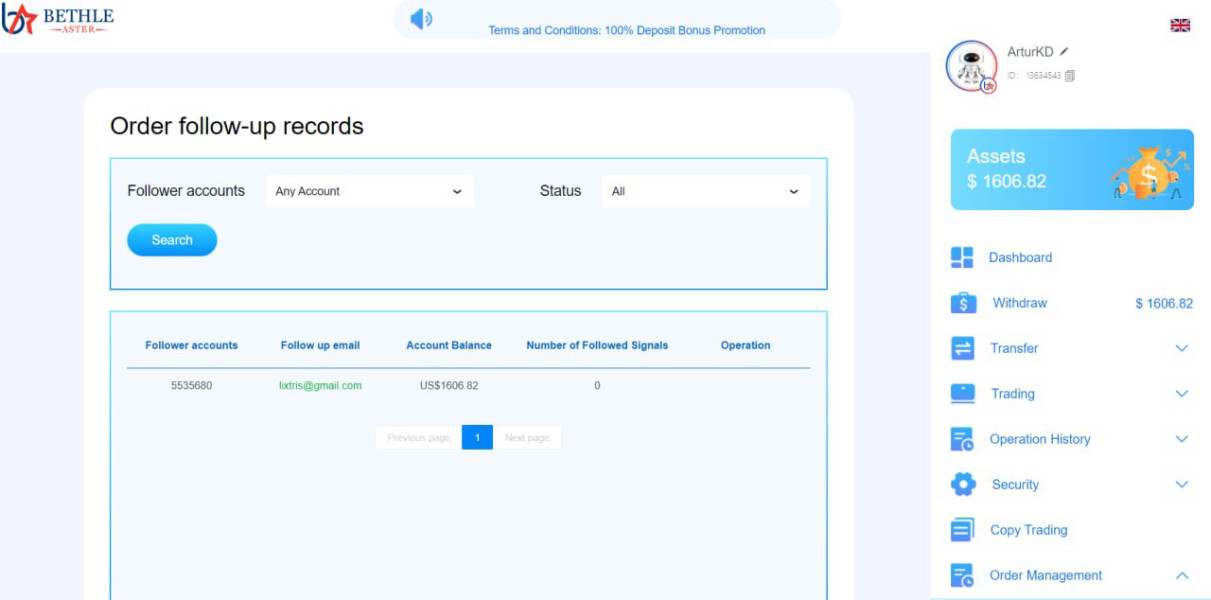The width and height of the screenshot is (1211, 600).
Task: Collapse the Order Management chevron
Action: pos(1181,575)
